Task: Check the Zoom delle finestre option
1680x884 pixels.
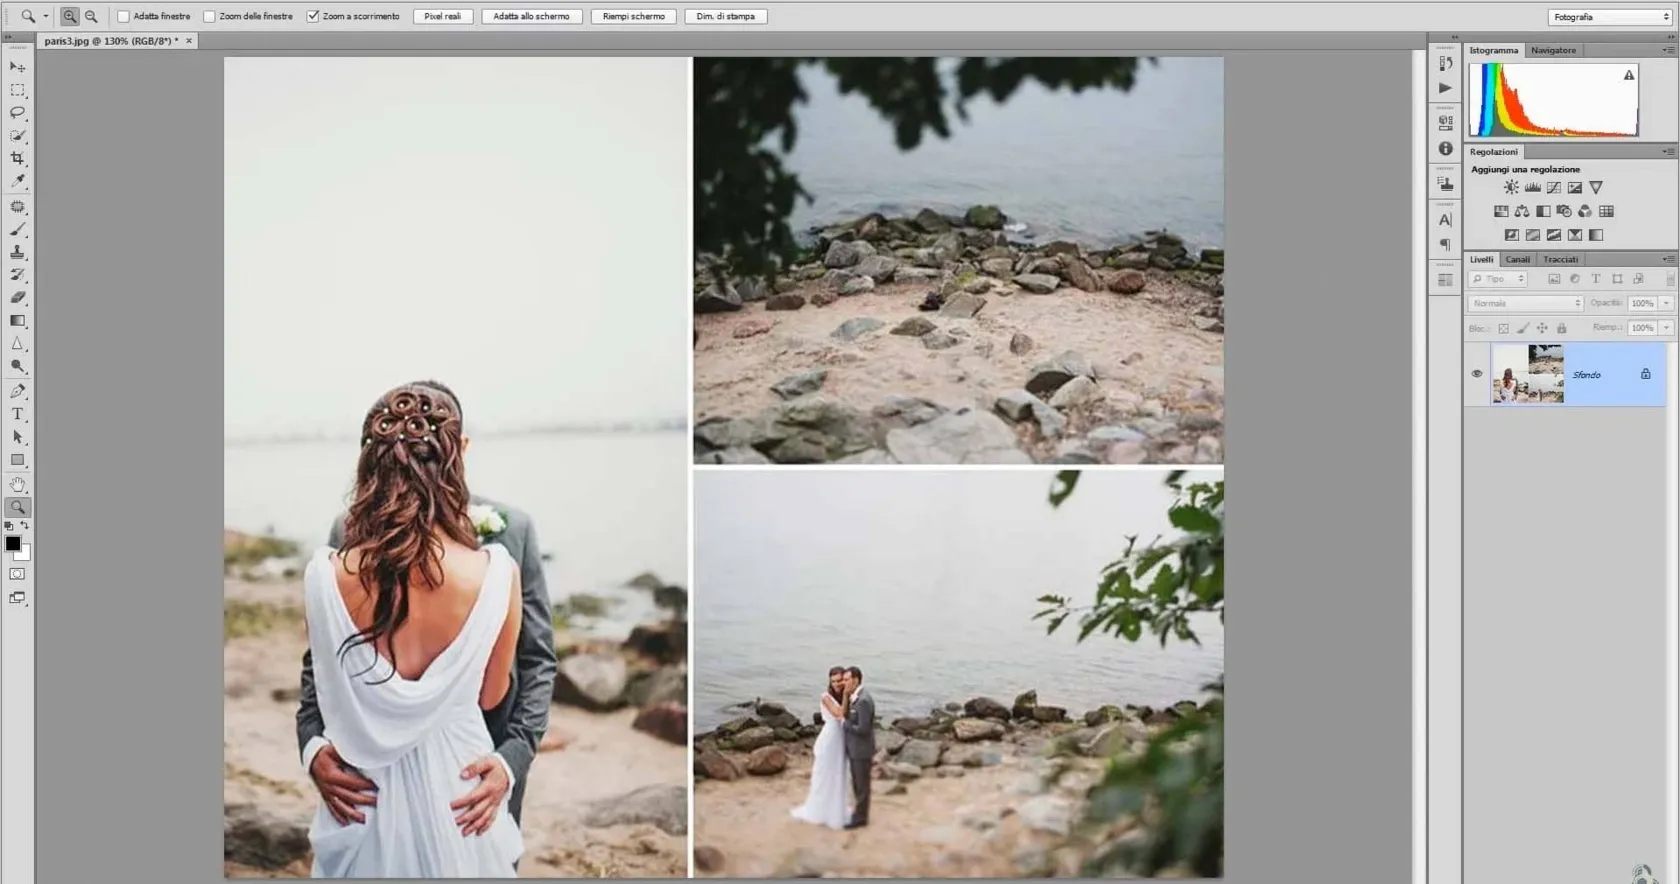Action: [209, 16]
